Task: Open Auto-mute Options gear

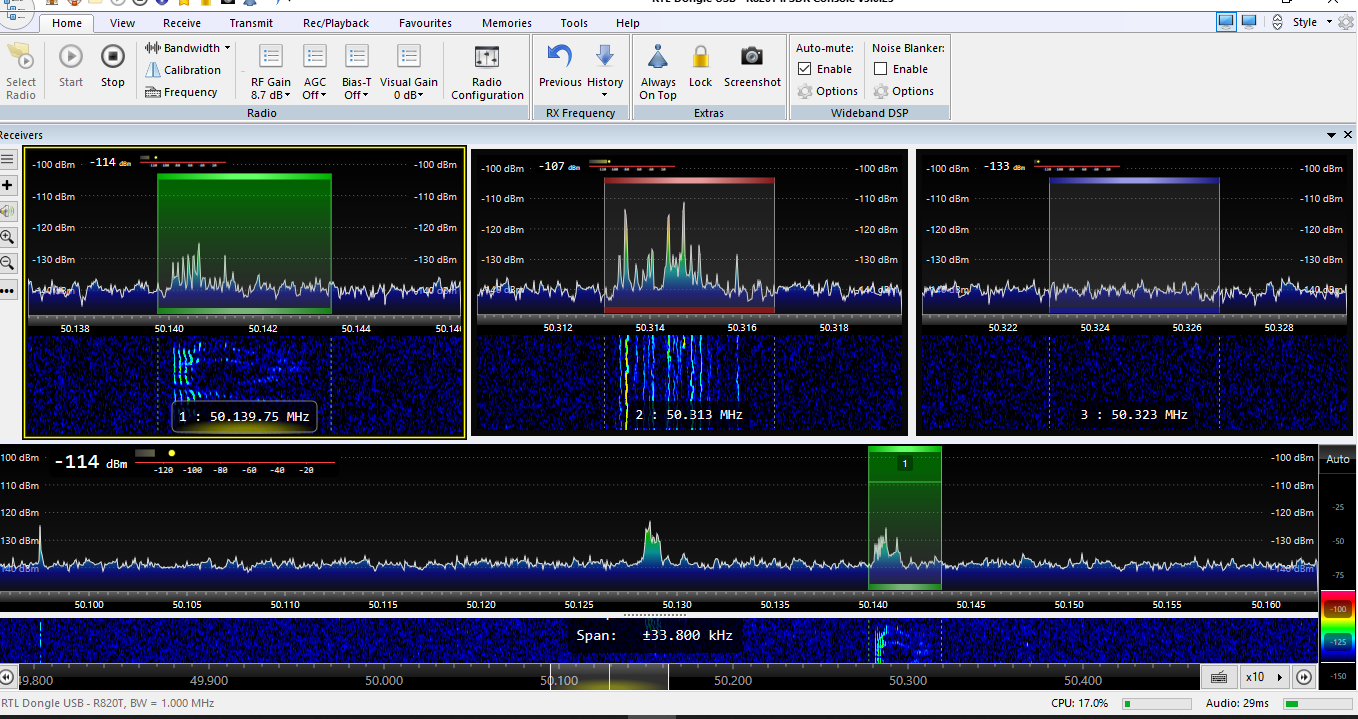Action: point(828,91)
